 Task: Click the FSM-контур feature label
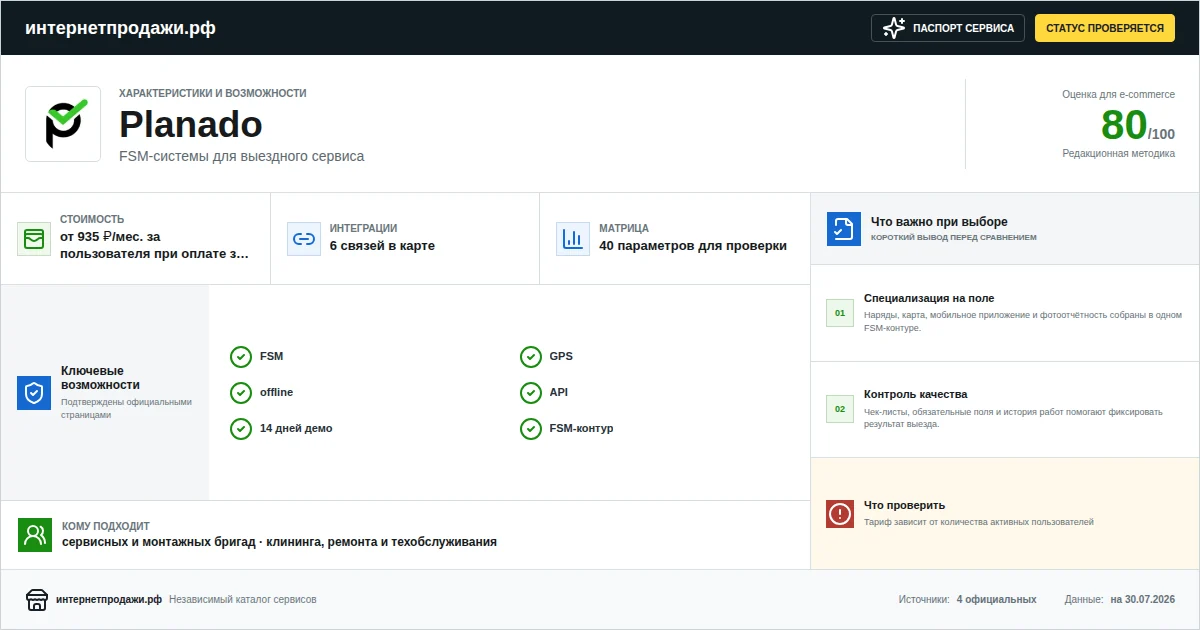point(582,429)
